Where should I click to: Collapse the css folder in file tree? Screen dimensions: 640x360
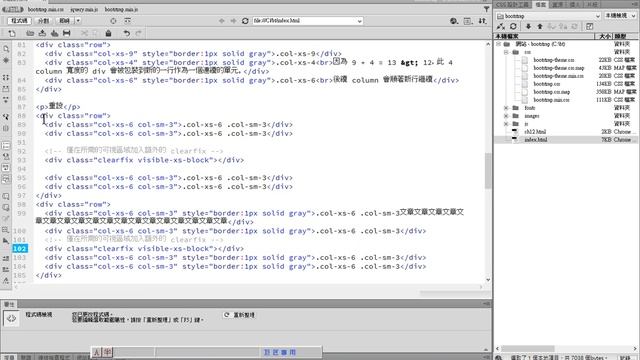tap(506, 52)
